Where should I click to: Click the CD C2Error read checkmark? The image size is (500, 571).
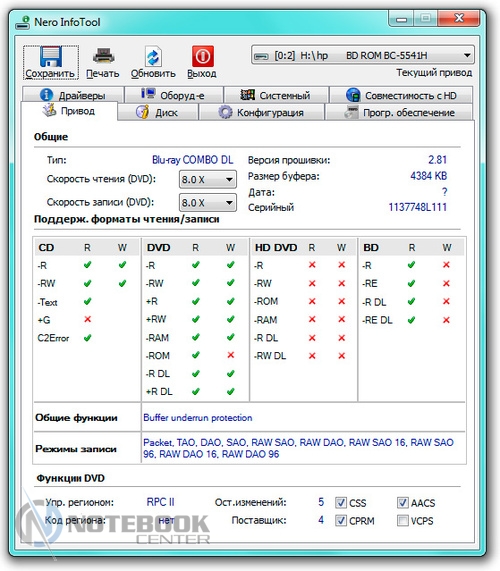point(87,338)
